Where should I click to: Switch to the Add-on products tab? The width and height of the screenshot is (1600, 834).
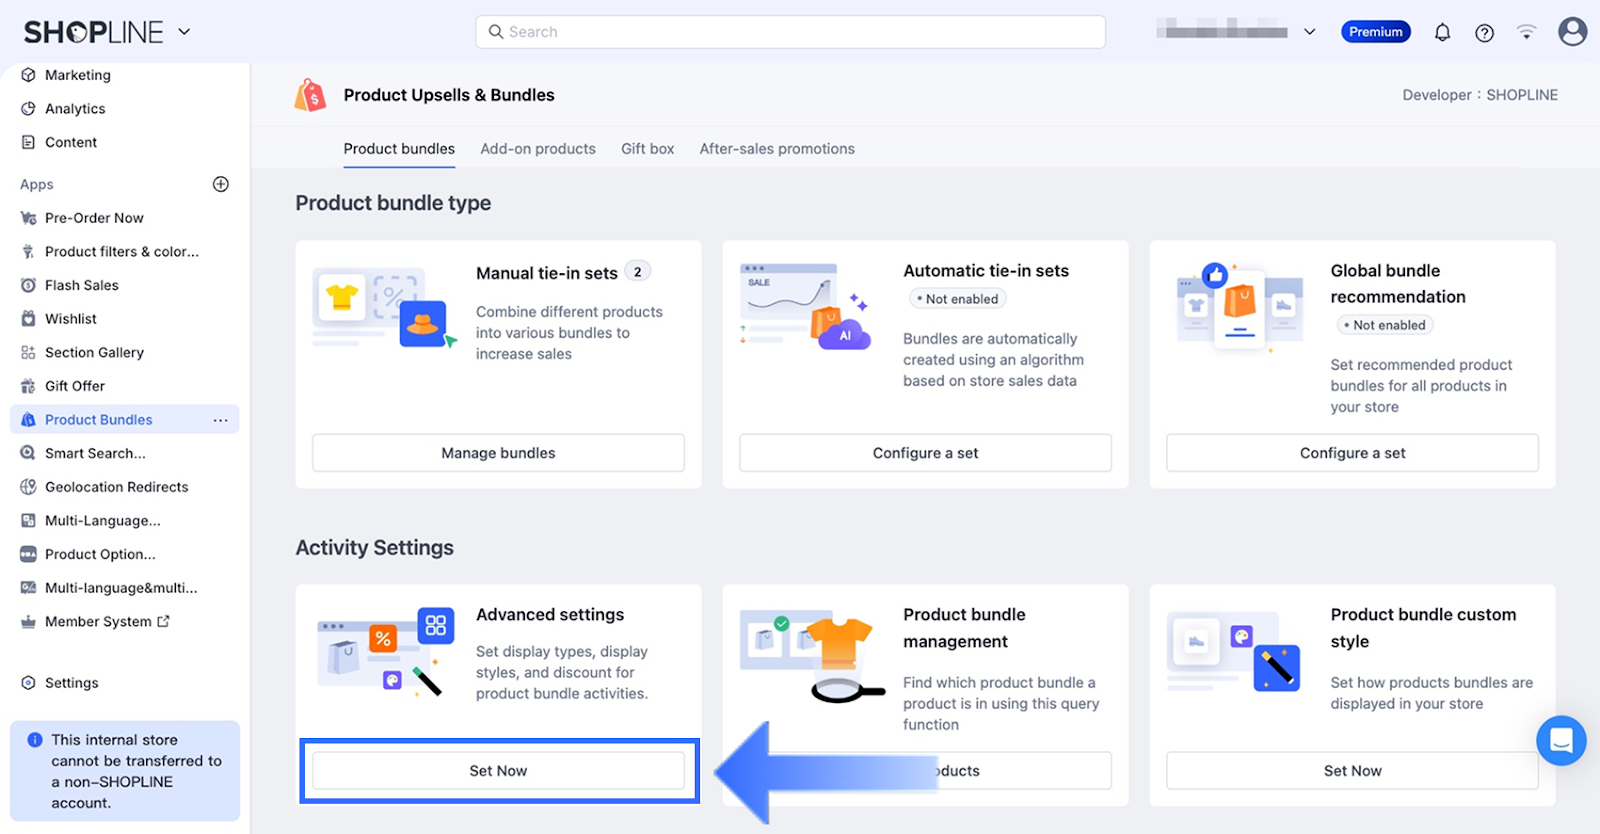[538, 149]
